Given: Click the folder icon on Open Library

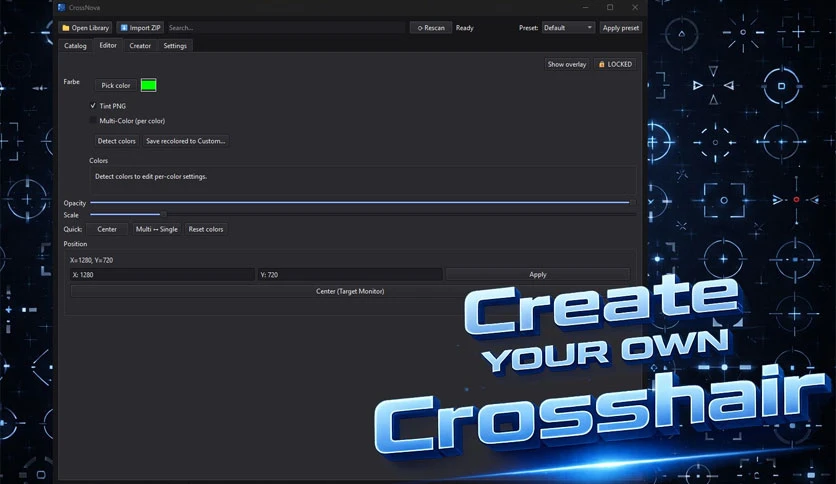Looking at the screenshot, I should 66,28.
